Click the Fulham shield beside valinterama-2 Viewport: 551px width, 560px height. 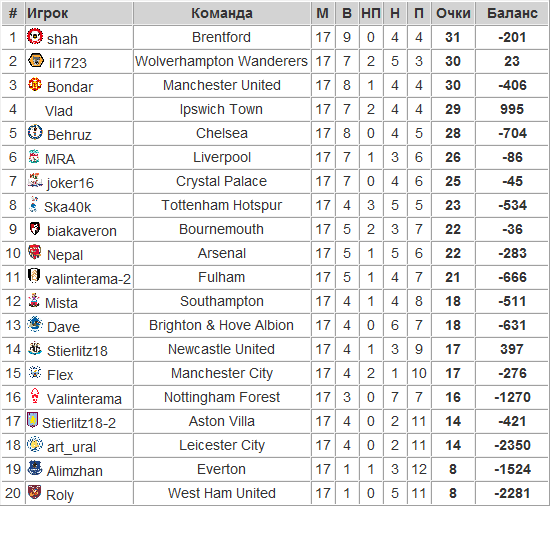pos(34,276)
